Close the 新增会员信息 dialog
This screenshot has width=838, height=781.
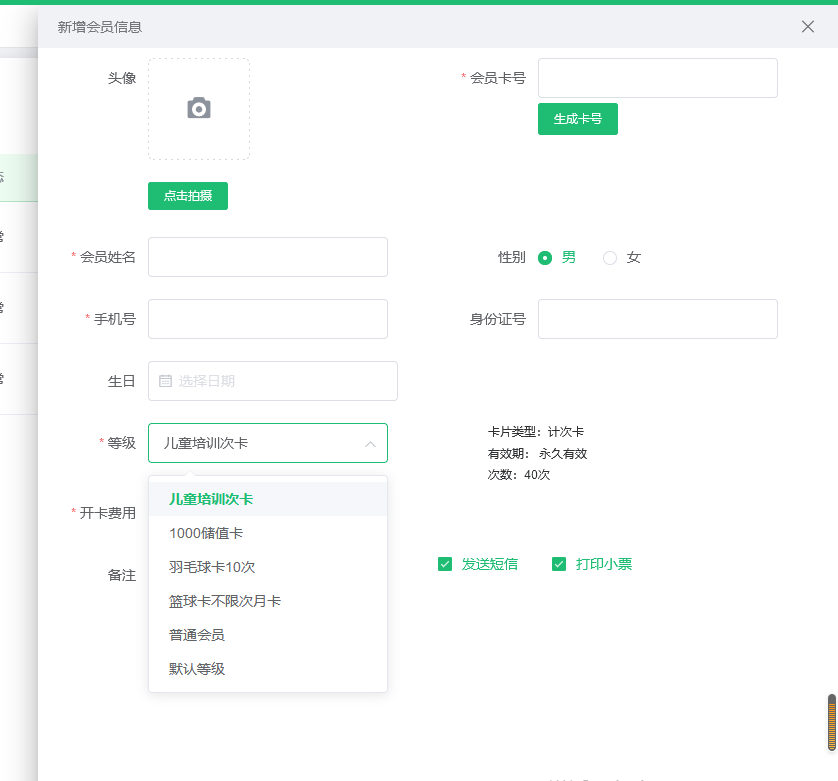pos(808,27)
